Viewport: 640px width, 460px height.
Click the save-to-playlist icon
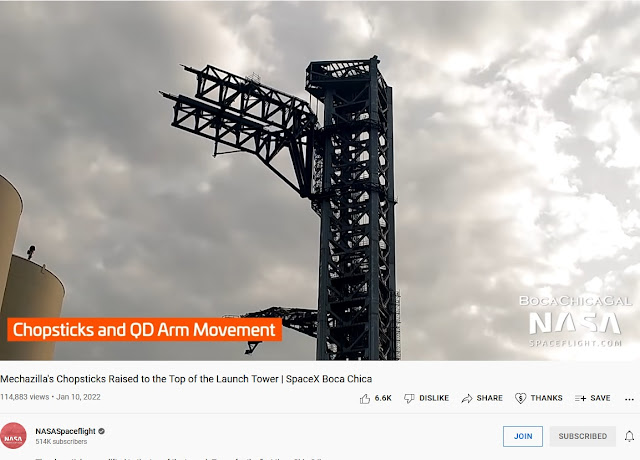pyautogui.click(x=580, y=398)
